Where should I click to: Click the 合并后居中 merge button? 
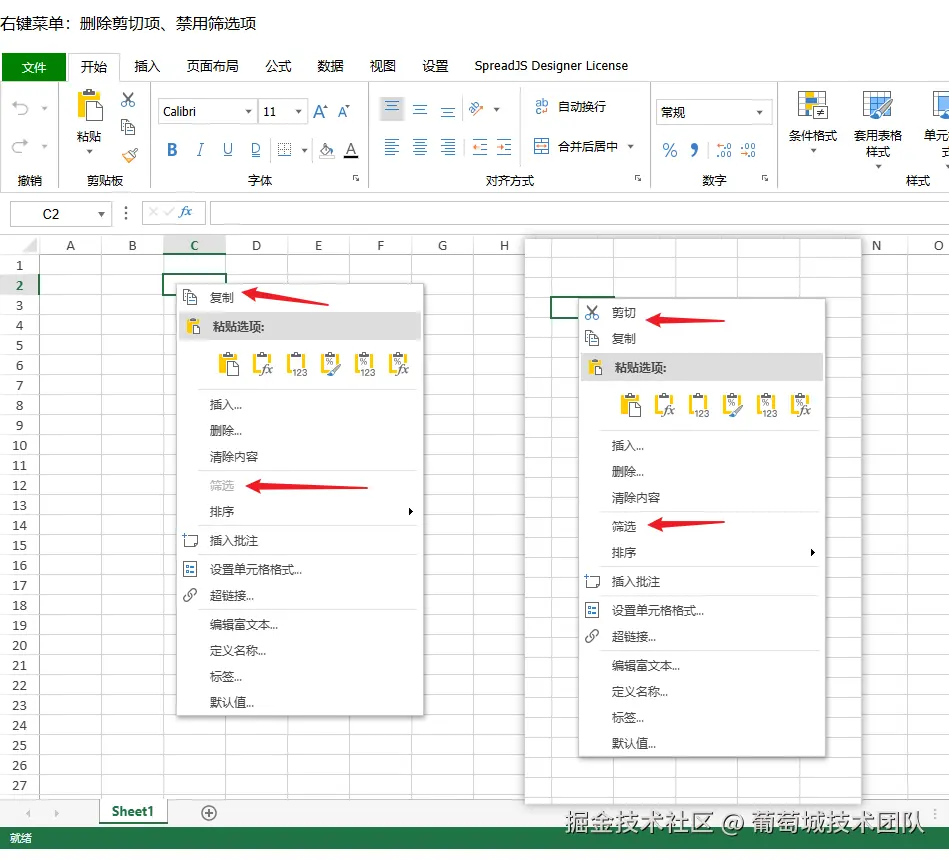pos(576,146)
